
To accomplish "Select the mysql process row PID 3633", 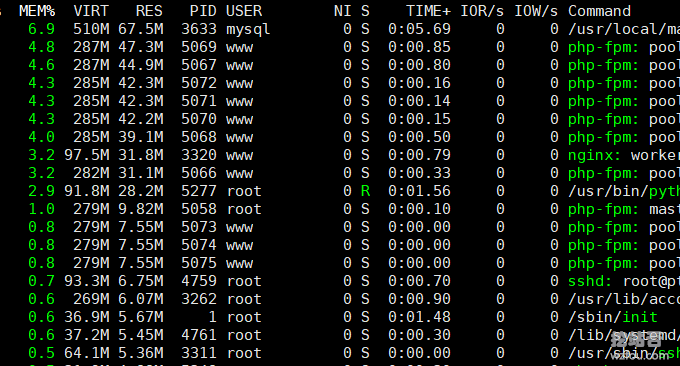I will pyautogui.click(x=340, y=29).
